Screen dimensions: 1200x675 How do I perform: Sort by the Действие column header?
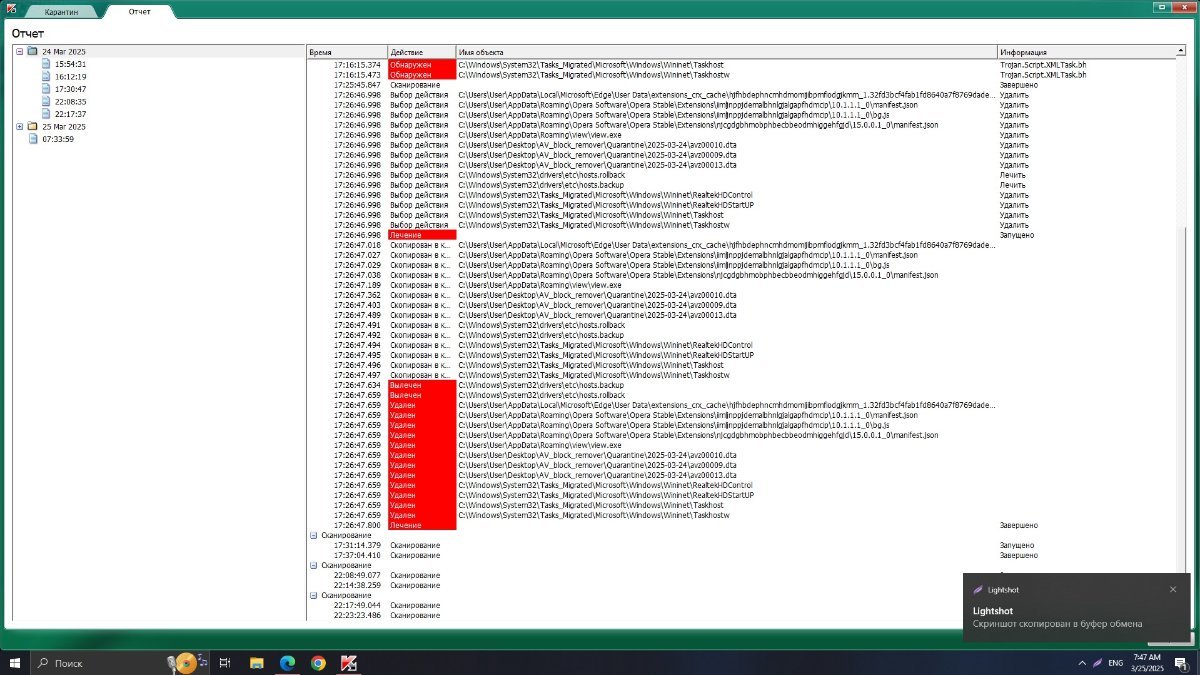421,52
